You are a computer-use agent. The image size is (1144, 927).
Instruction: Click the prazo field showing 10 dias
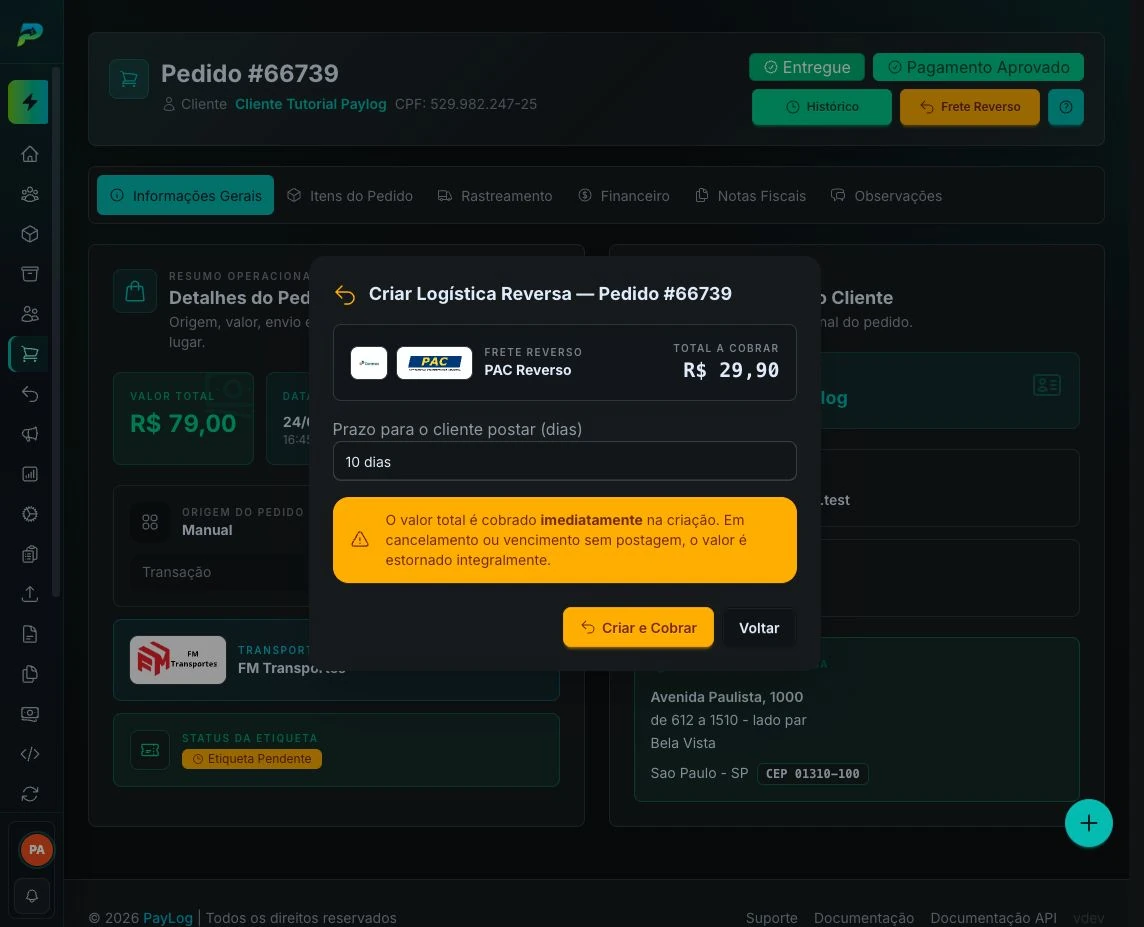coord(565,461)
